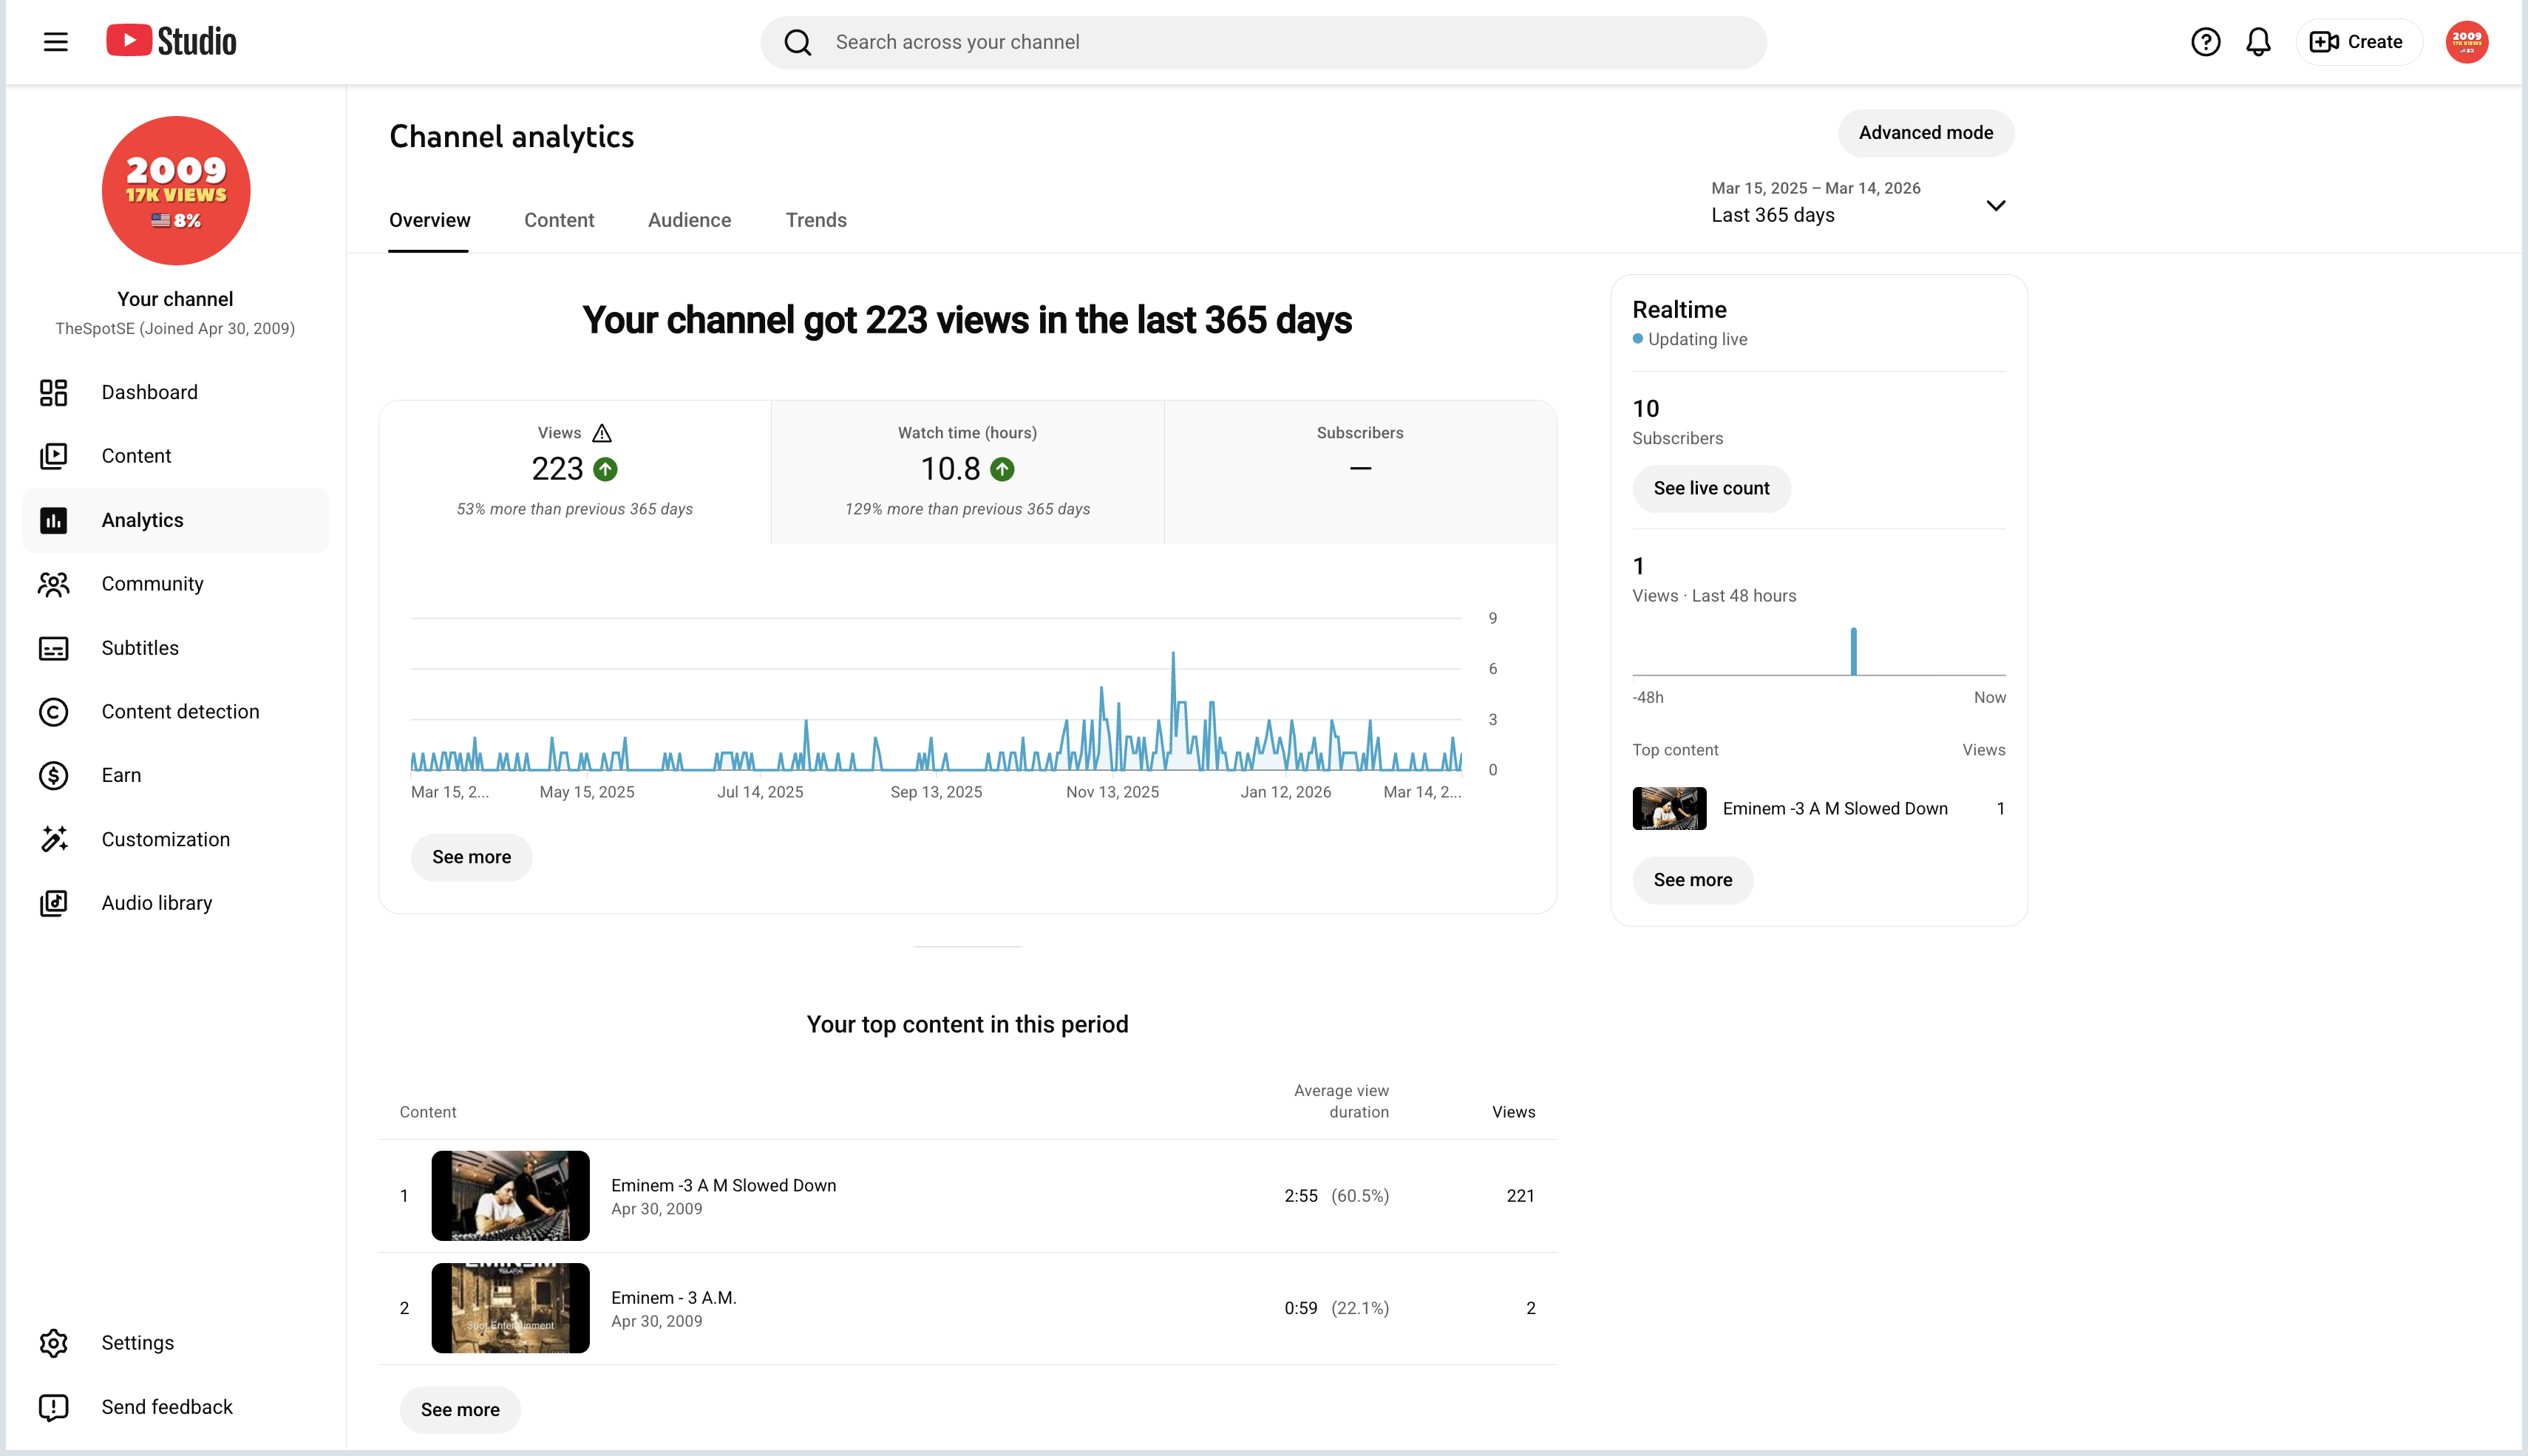Open Earn in the sidebar
2528x1456 pixels.
click(x=176, y=776)
